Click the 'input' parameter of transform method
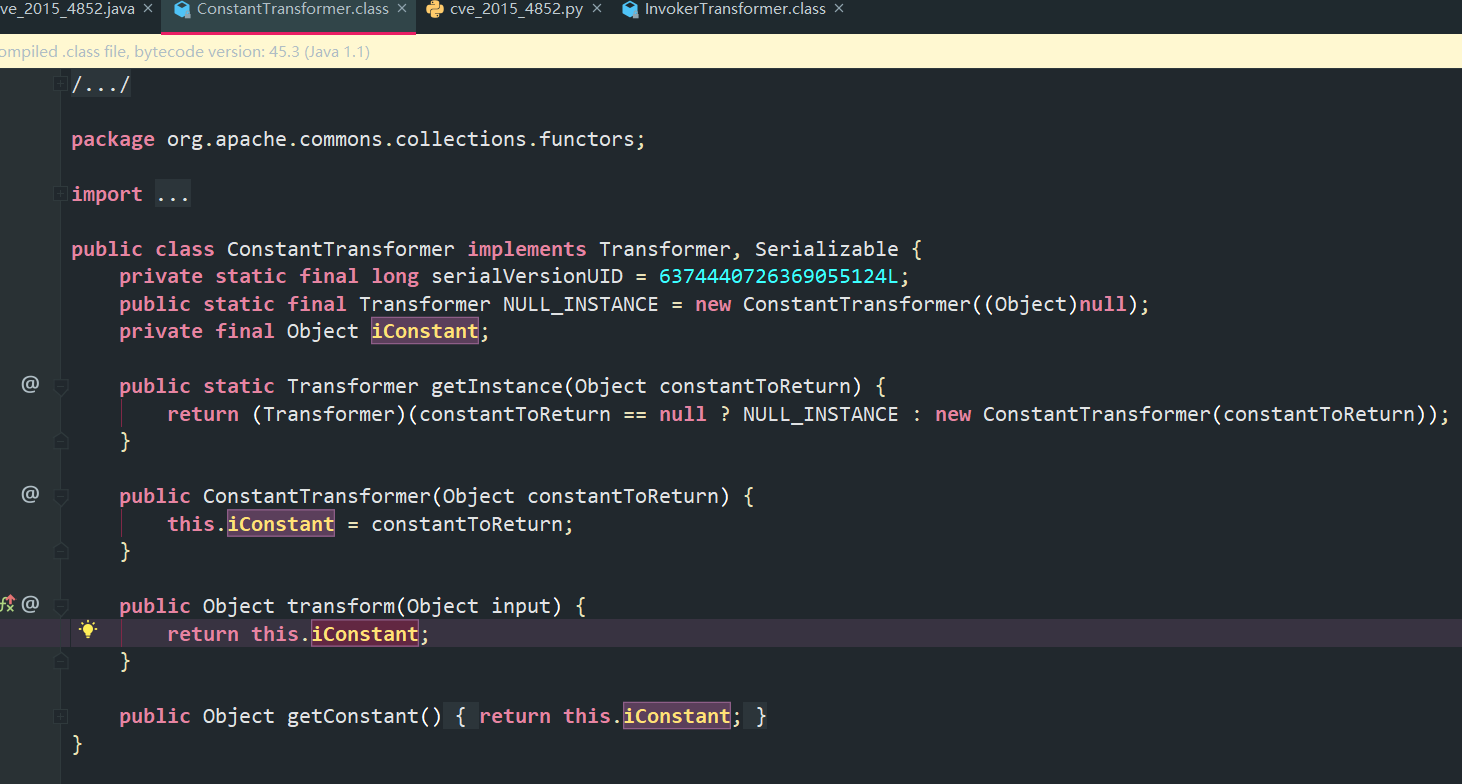This screenshot has height=784, width=1462. tap(521, 606)
